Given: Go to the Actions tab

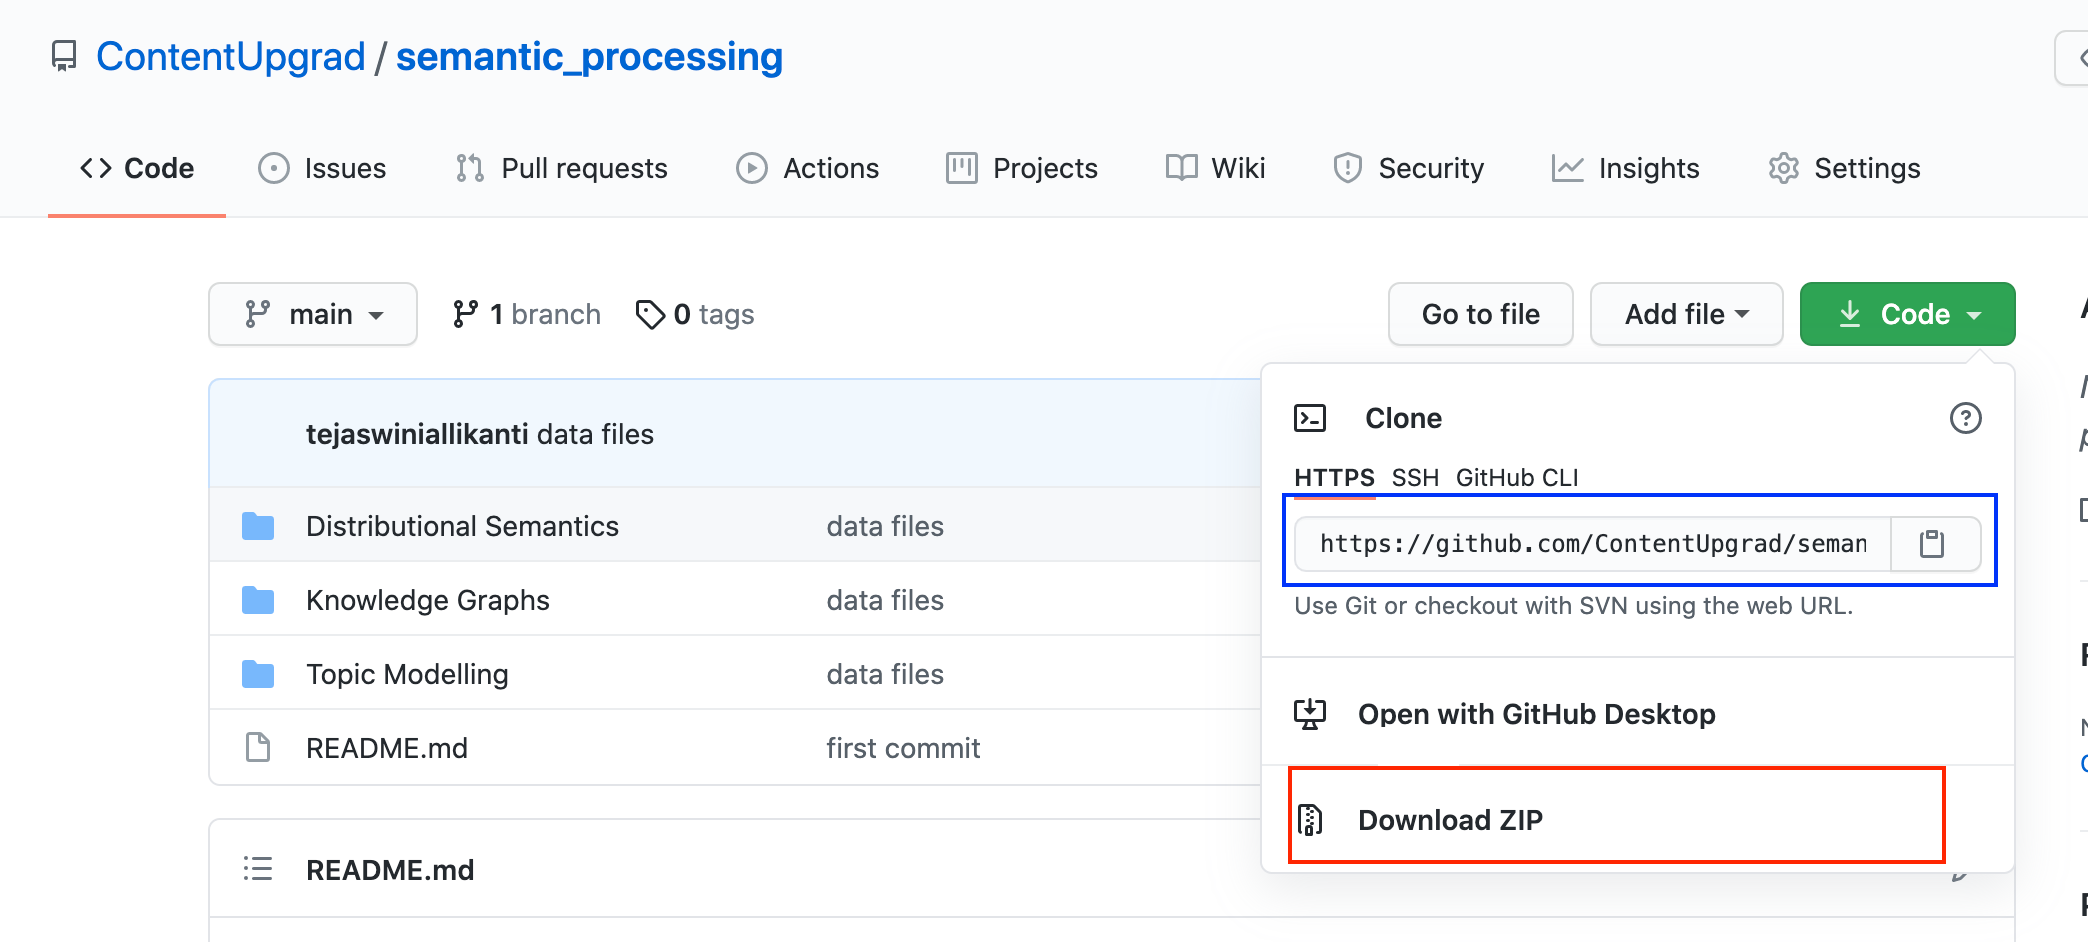Looking at the screenshot, I should pyautogui.click(x=808, y=168).
